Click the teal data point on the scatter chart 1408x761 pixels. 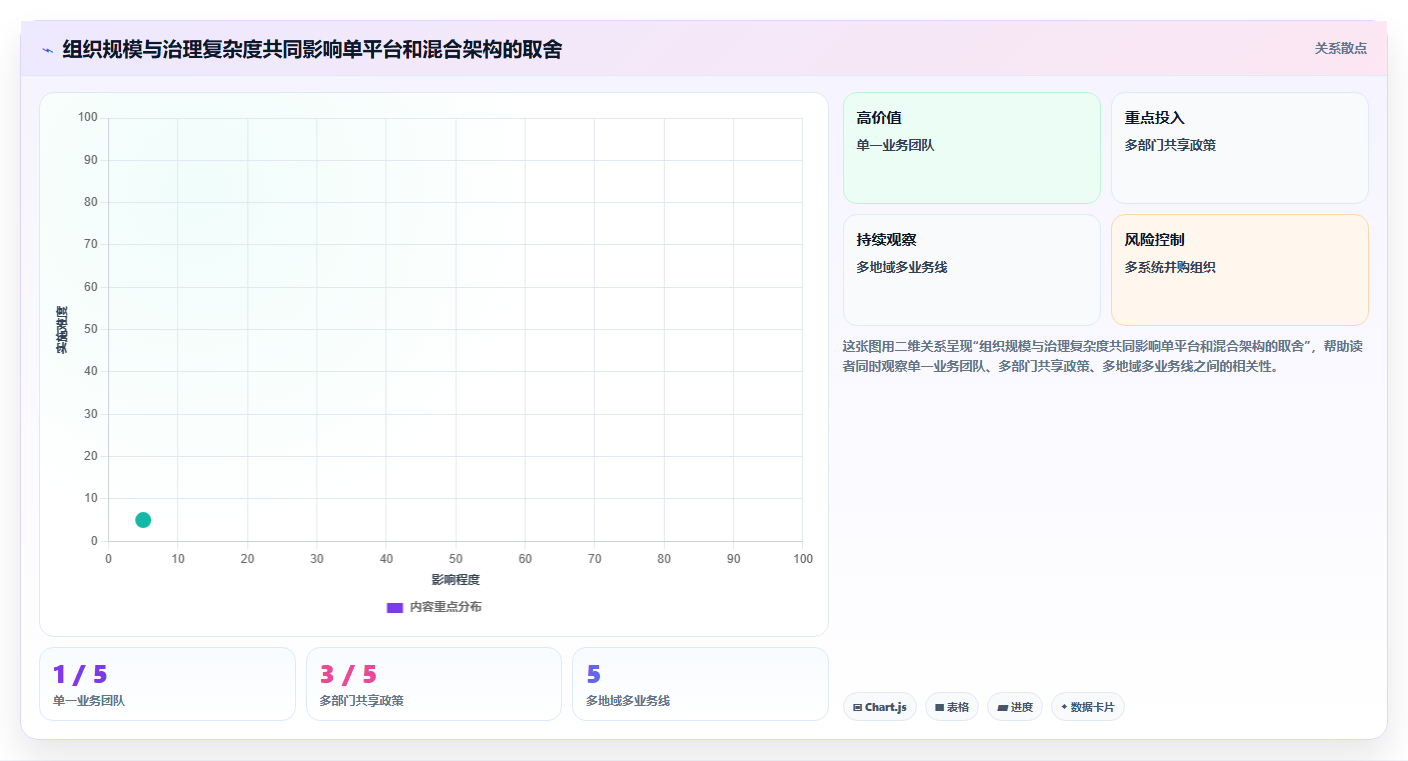click(143, 520)
